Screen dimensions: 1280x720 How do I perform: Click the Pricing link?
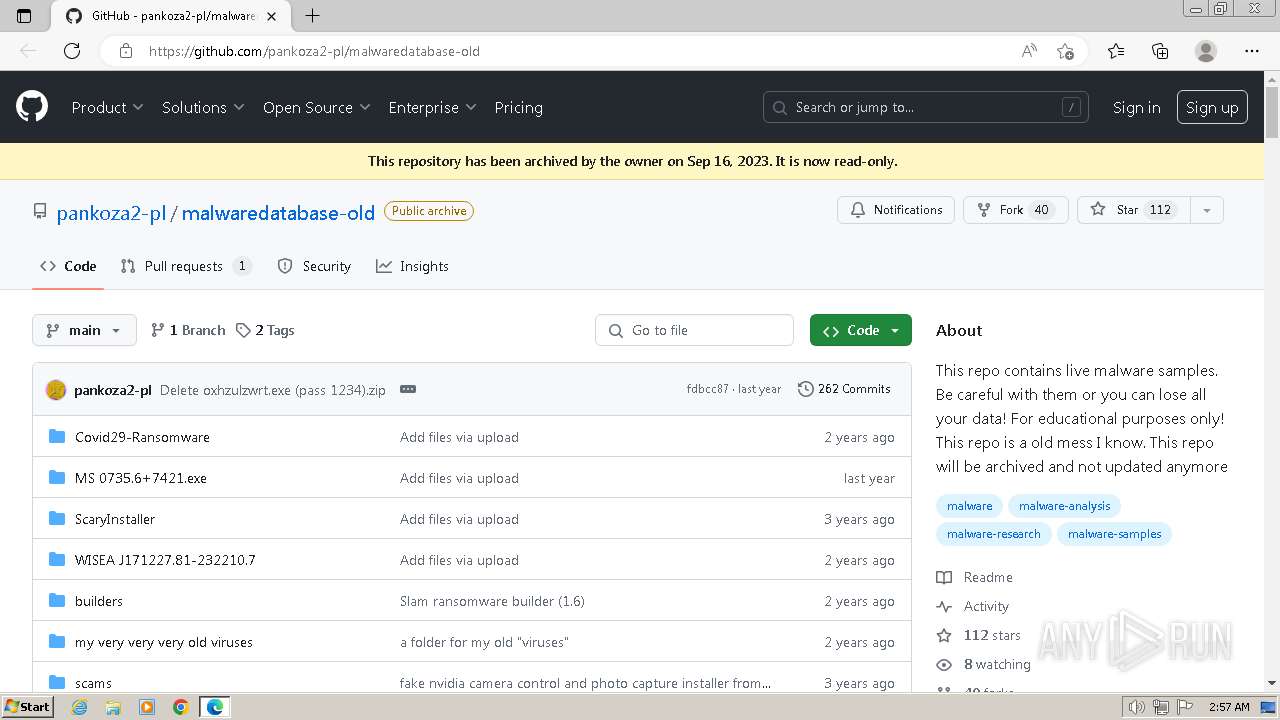(518, 107)
